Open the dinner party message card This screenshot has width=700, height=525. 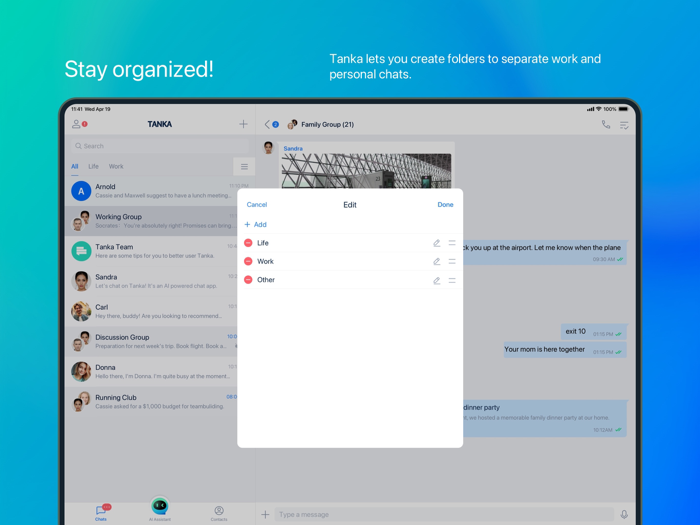tap(545, 418)
